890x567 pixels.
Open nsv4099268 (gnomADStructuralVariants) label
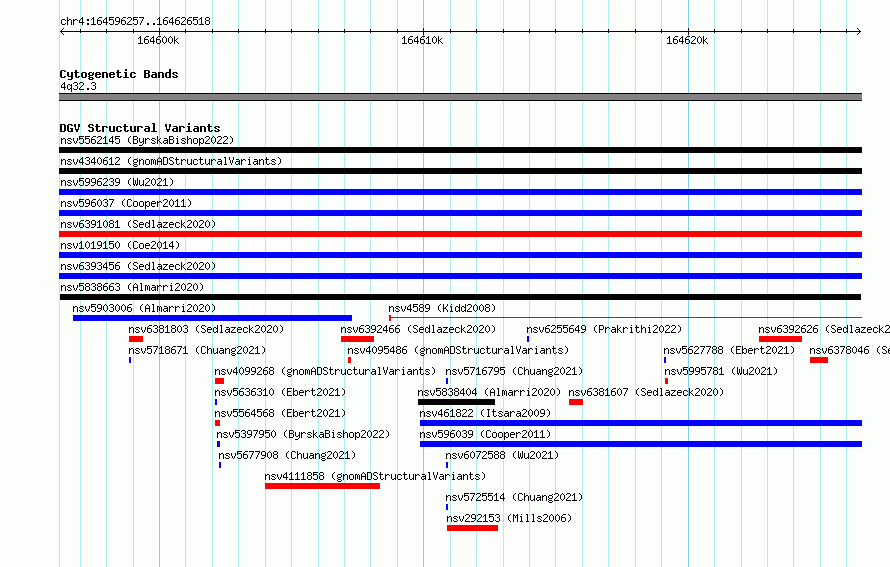(x=325, y=371)
